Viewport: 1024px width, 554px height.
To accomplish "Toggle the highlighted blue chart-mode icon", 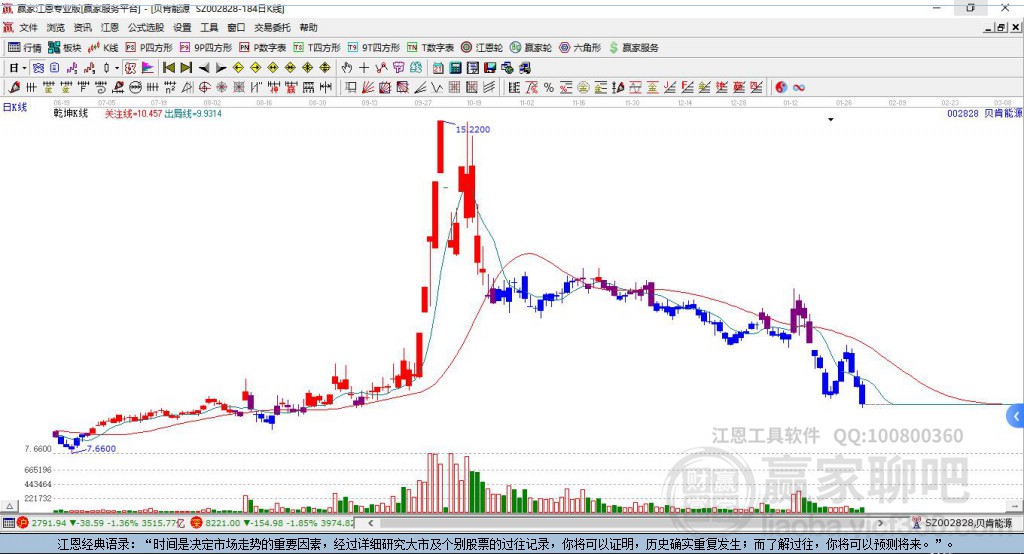I will pos(39,68).
